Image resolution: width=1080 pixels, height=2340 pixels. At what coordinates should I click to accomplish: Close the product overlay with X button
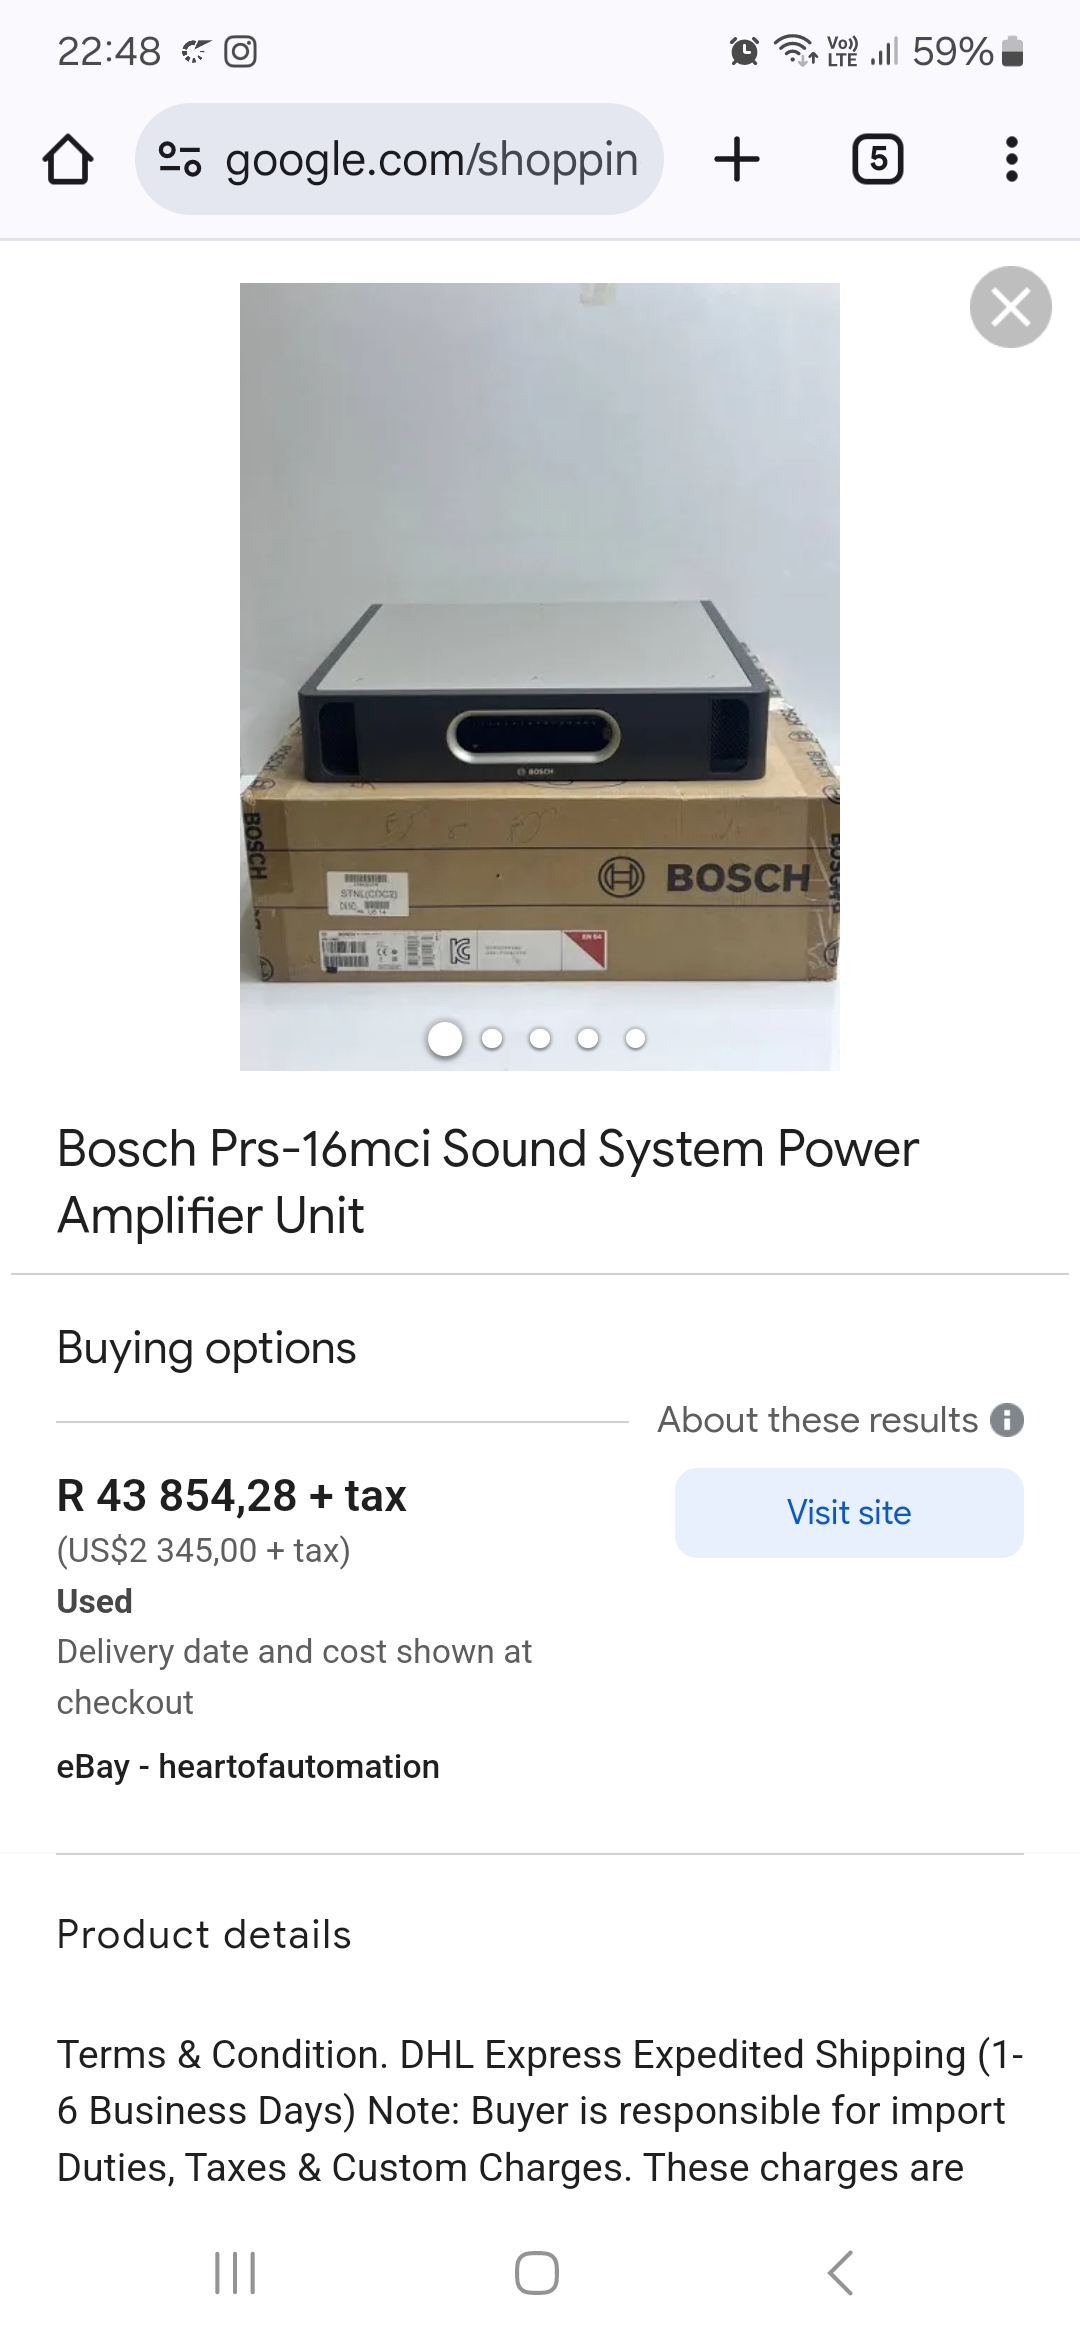pos(1010,307)
